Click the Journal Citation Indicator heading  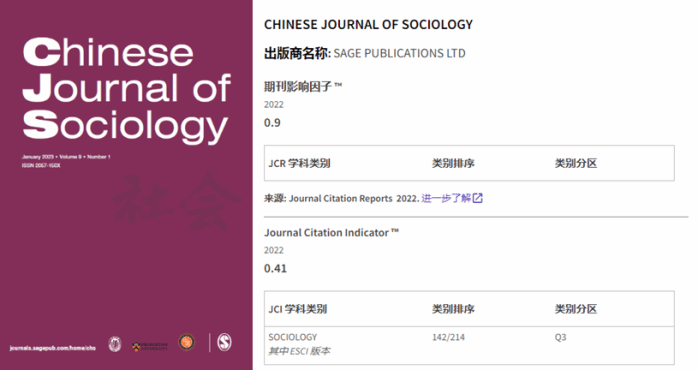pyautogui.click(x=331, y=232)
